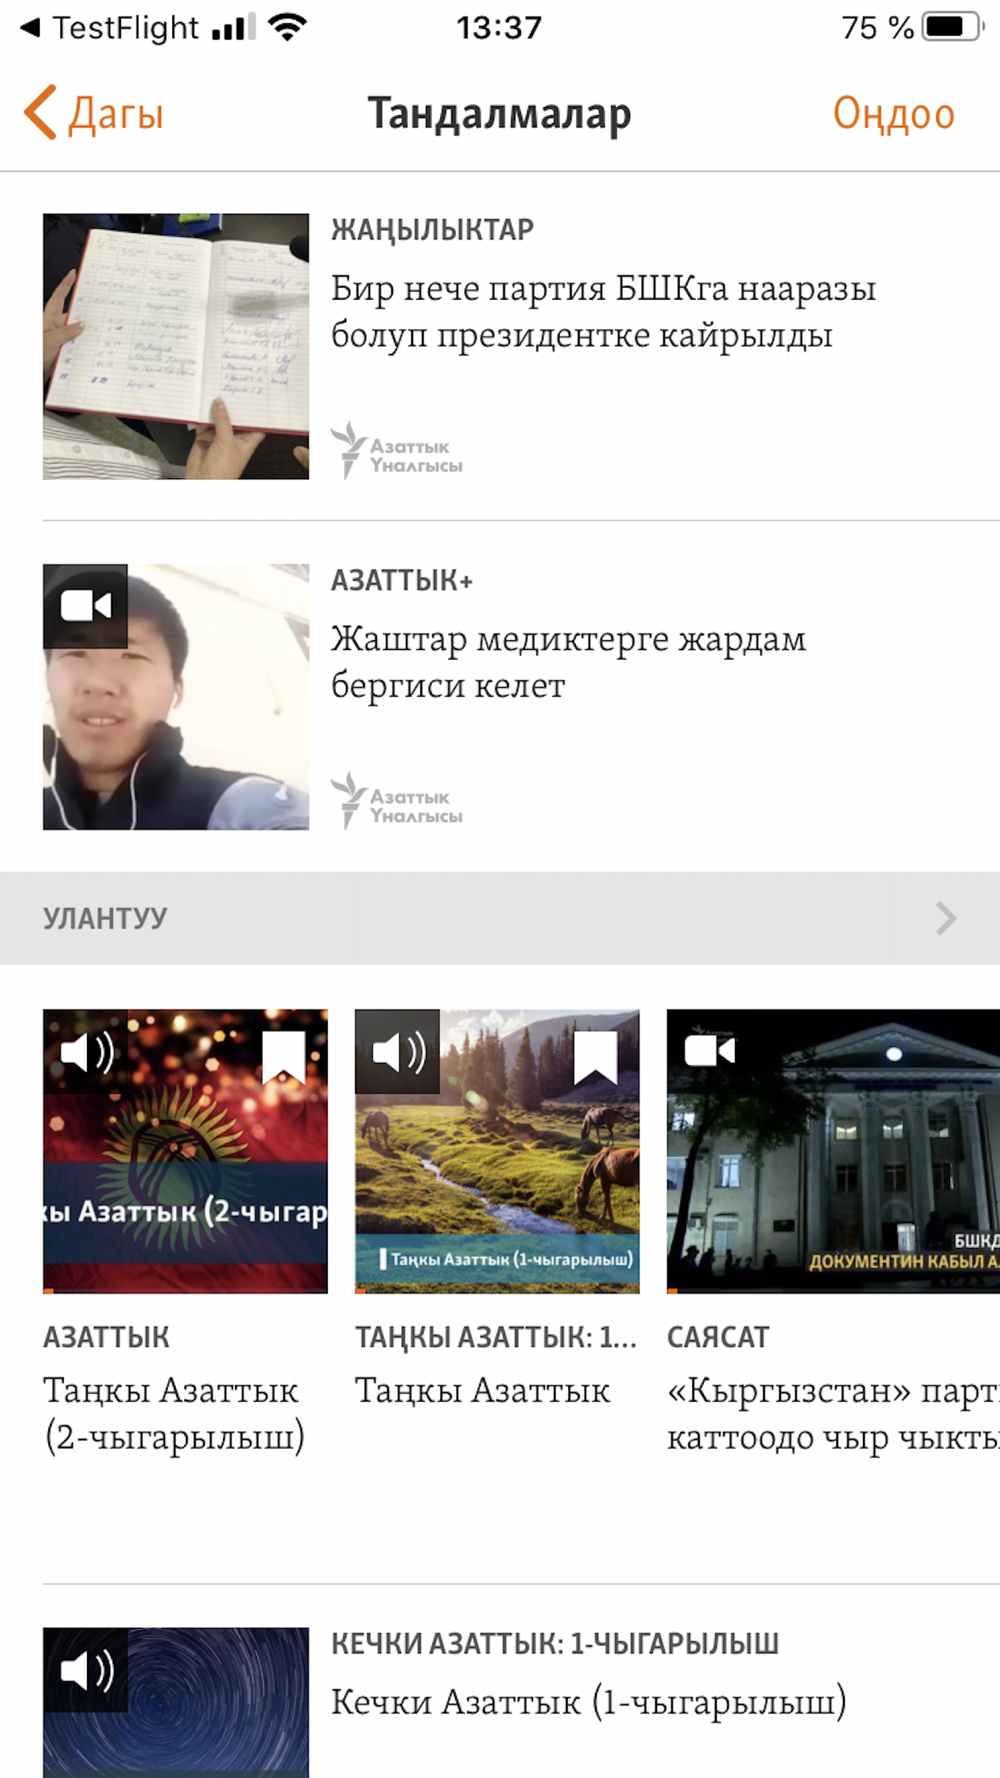Tap the battery icon in the status bar
The width and height of the screenshot is (1000, 1778).
tap(953, 27)
